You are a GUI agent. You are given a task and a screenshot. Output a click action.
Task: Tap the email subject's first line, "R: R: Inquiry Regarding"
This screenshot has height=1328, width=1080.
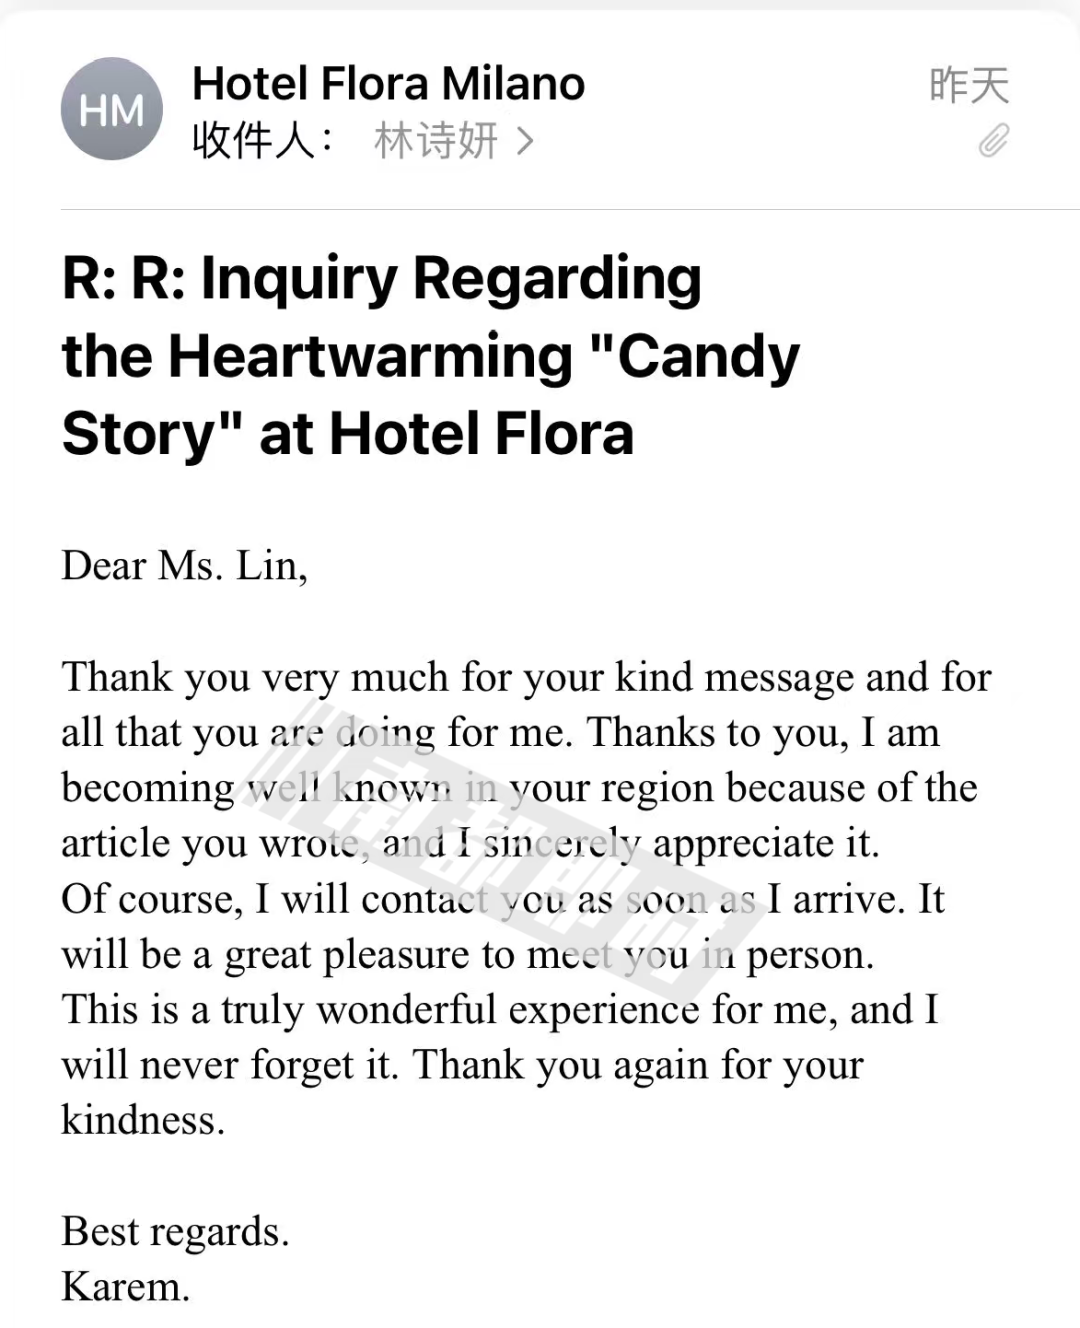[381, 278]
